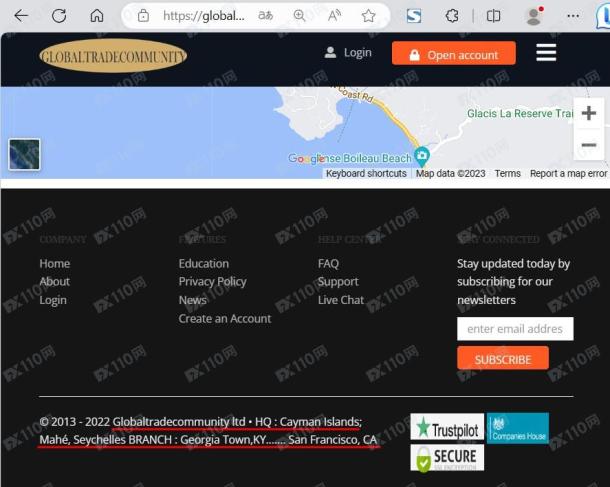Click the SUBSCRIBE button

point(503,359)
